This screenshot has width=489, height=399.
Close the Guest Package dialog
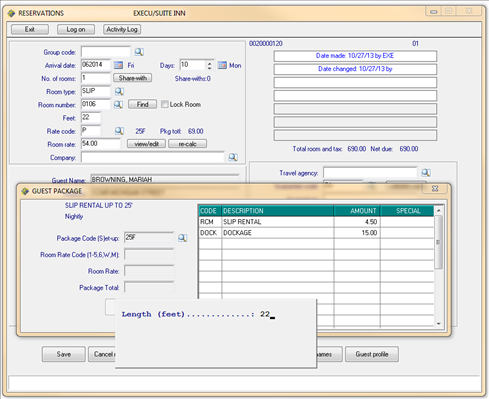click(x=435, y=188)
